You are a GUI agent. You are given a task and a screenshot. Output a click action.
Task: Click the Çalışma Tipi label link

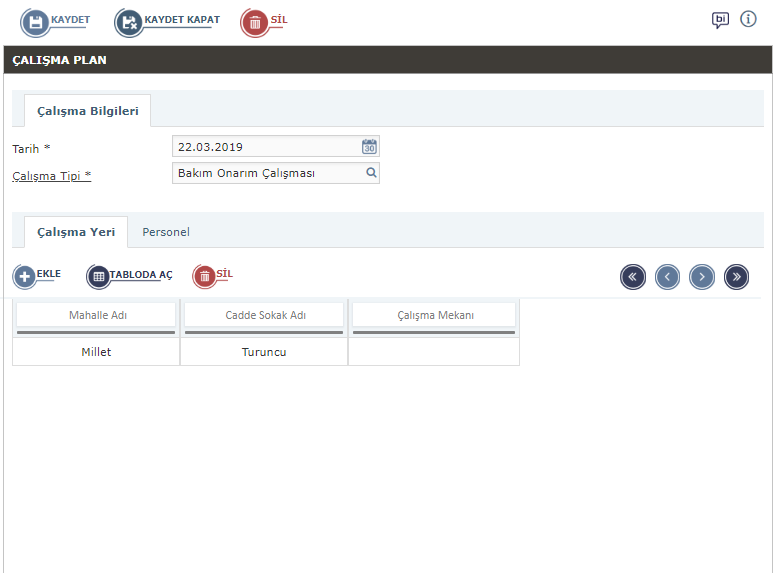point(52,175)
